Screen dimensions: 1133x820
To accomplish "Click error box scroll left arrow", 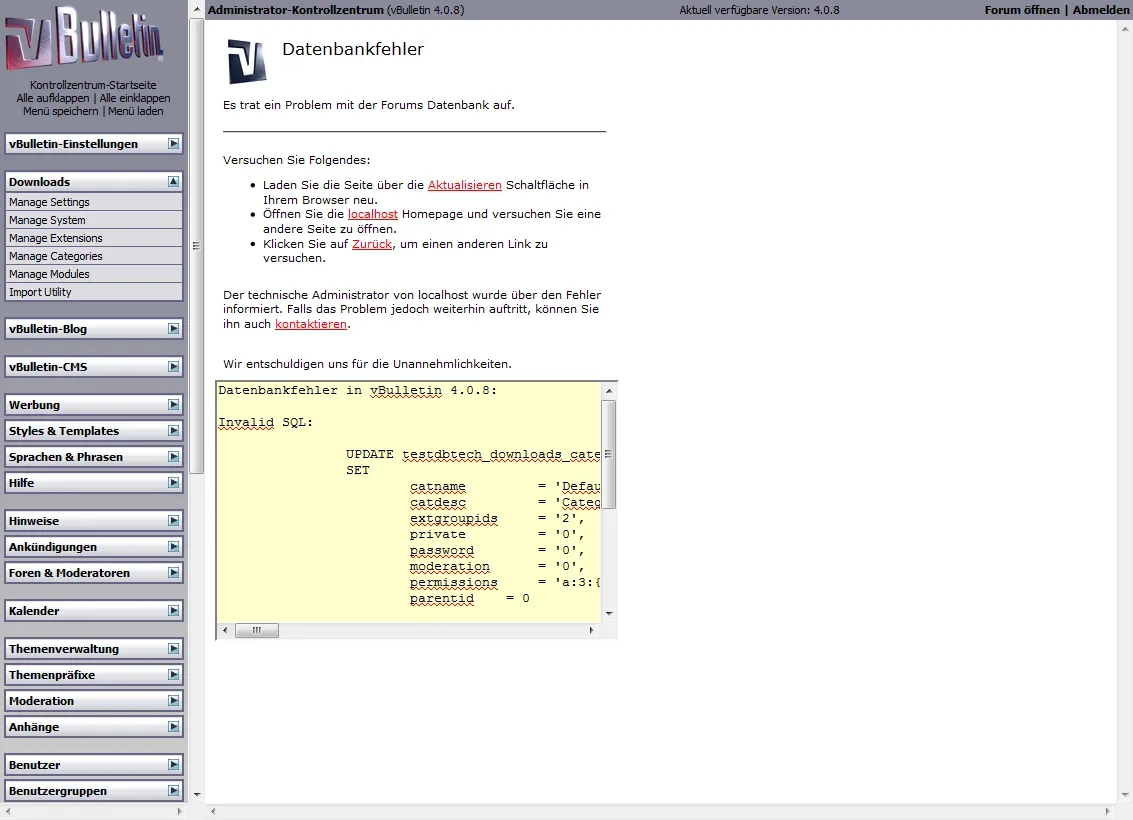I will pyautogui.click(x=225, y=630).
